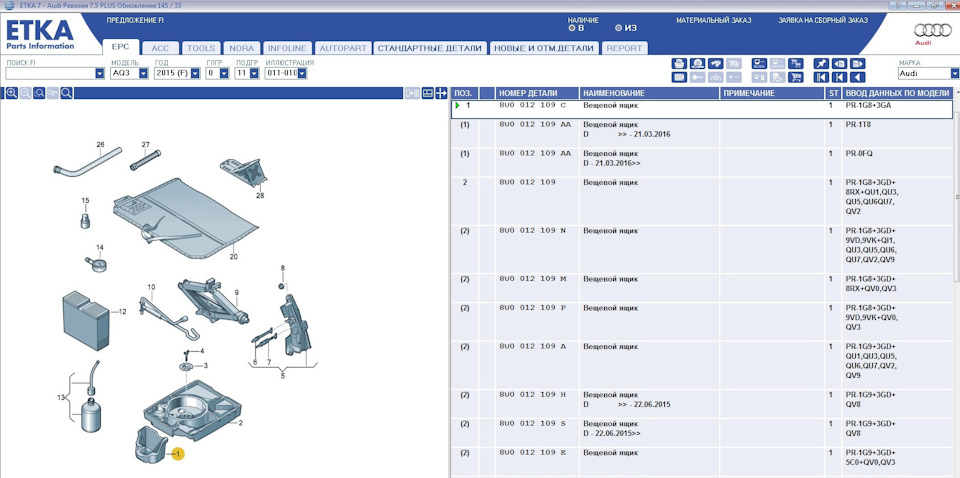Viewport: 960px width, 478px height.
Task: Switch to the INFOLINE tab
Action: [x=288, y=48]
